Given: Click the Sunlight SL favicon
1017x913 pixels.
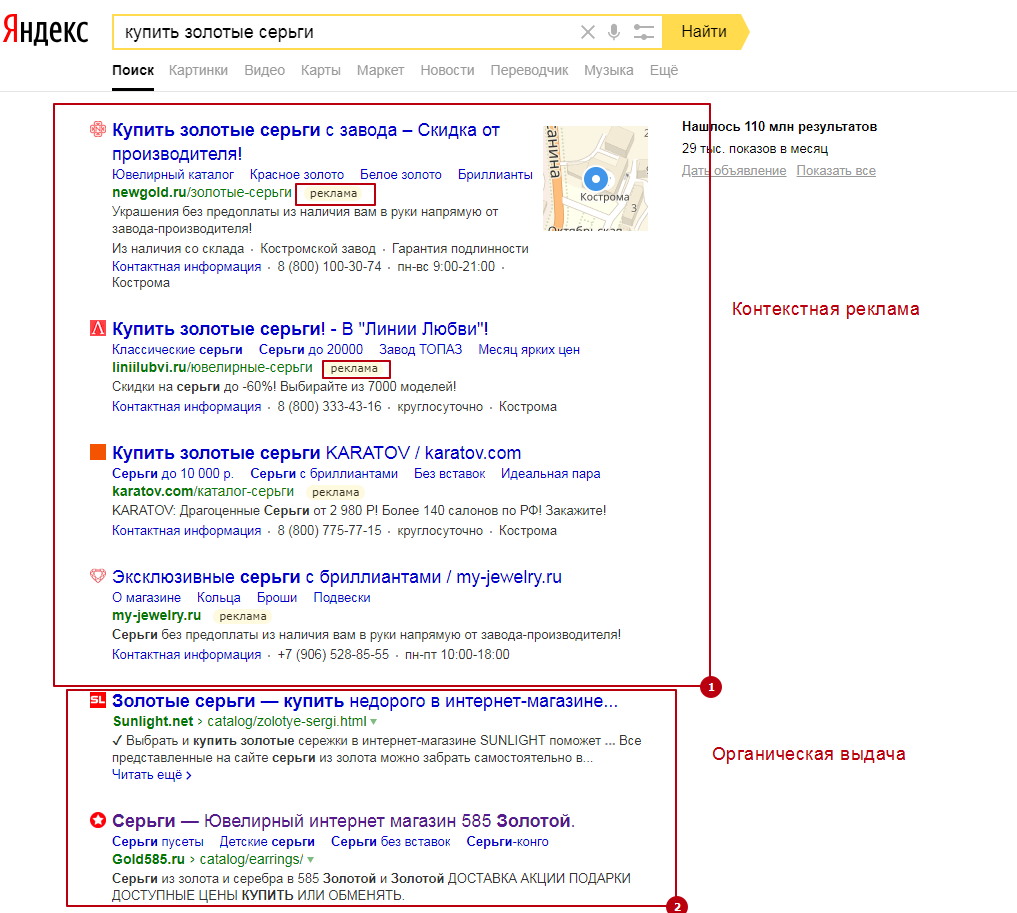Looking at the screenshot, I should pyautogui.click(x=98, y=700).
